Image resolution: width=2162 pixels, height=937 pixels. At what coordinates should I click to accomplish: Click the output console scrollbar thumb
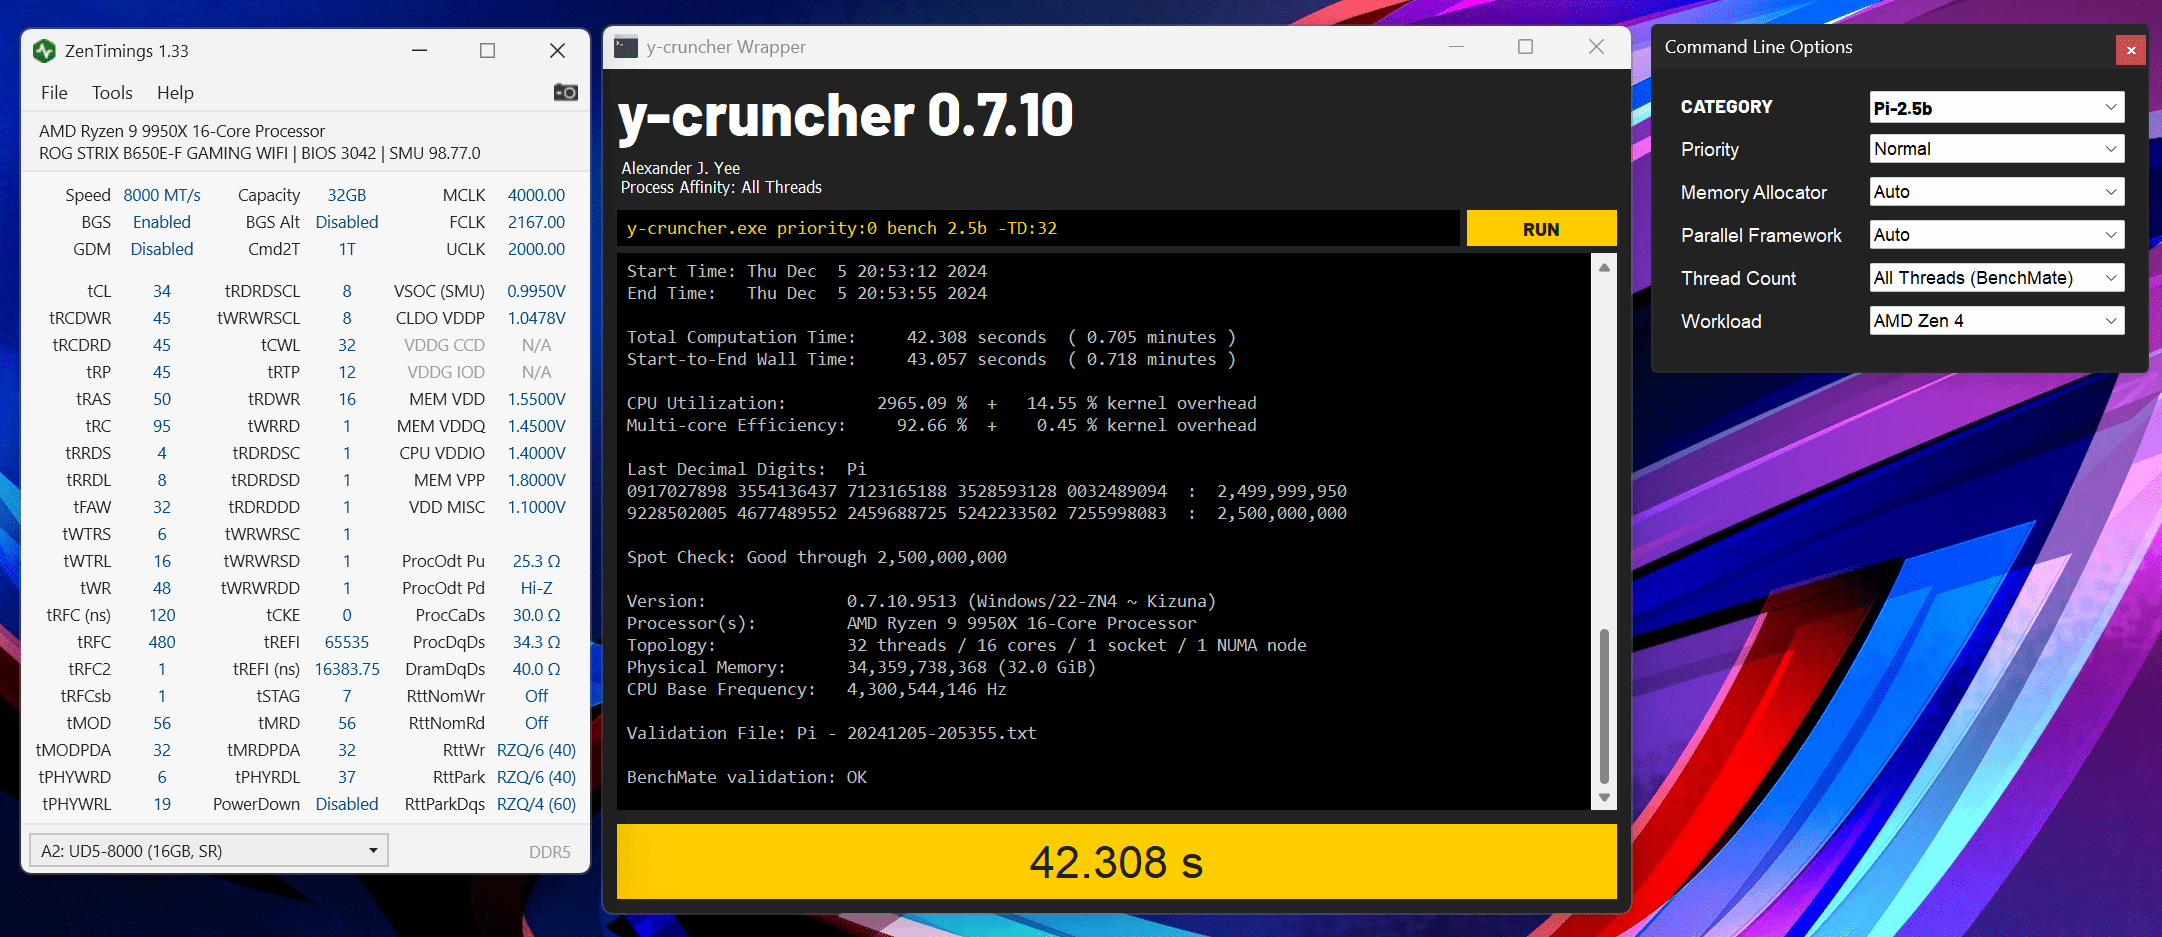click(x=1604, y=706)
